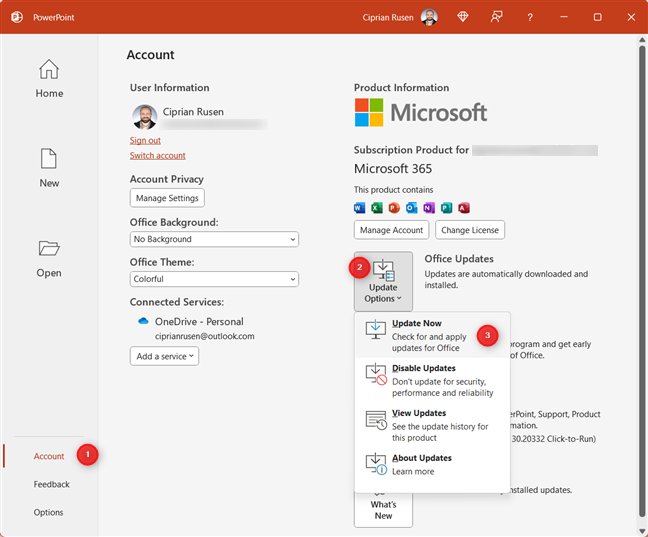Image resolution: width=648 pixels, height=537 pixels.
Task: Open PowerPoint Options from sidebar
Action: (48, 512)
